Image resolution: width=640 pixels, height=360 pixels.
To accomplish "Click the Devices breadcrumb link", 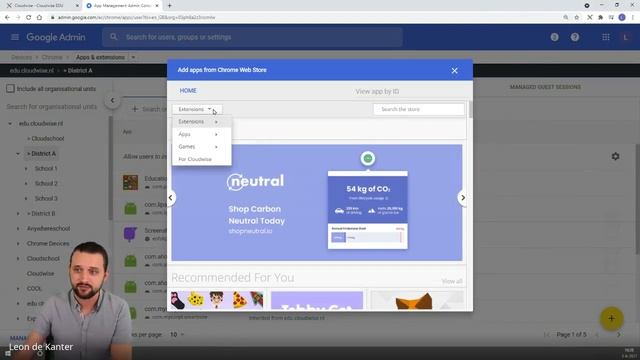I will (21, 58).
